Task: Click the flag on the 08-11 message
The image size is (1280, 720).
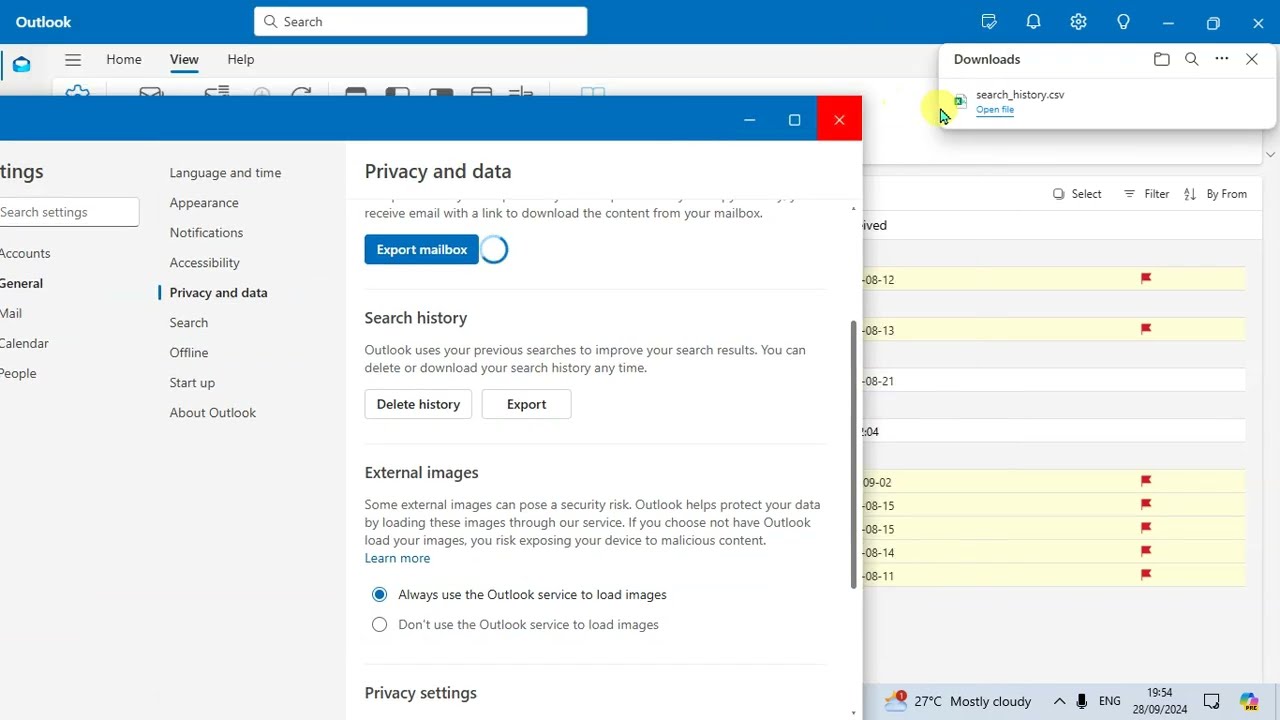Action: [1146, 575]
